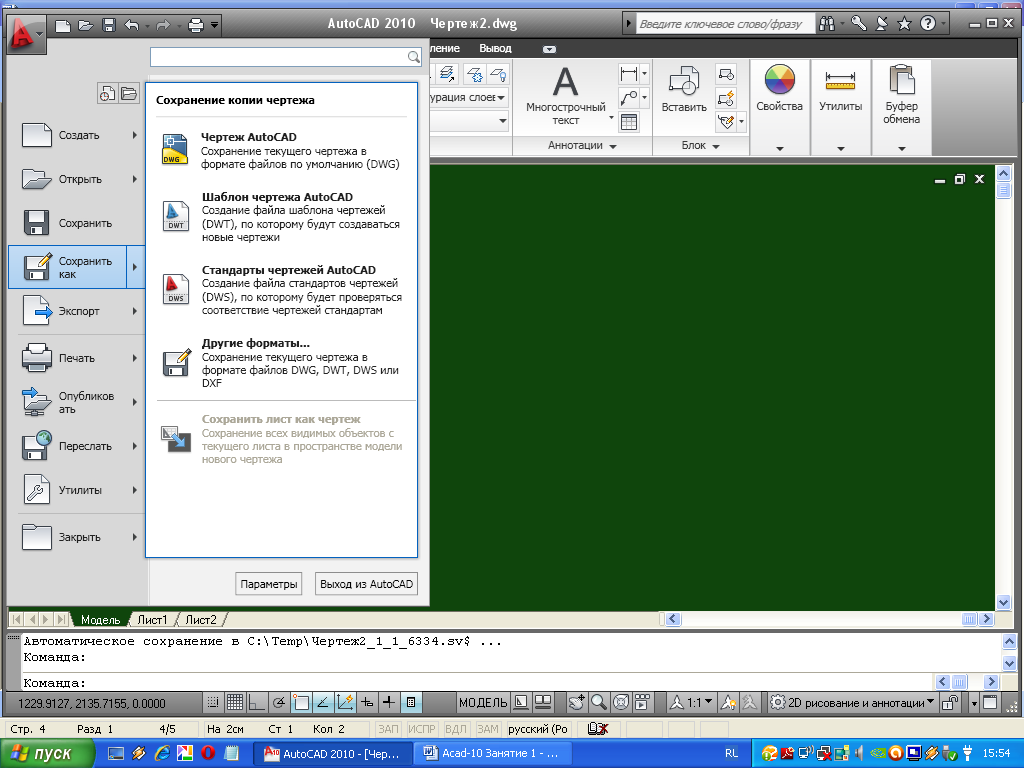Viewport: 1024px width, 768px height.
Task: Choose Шаблон чертежа AutoCAD DWT option
Action: click(281, 217)
